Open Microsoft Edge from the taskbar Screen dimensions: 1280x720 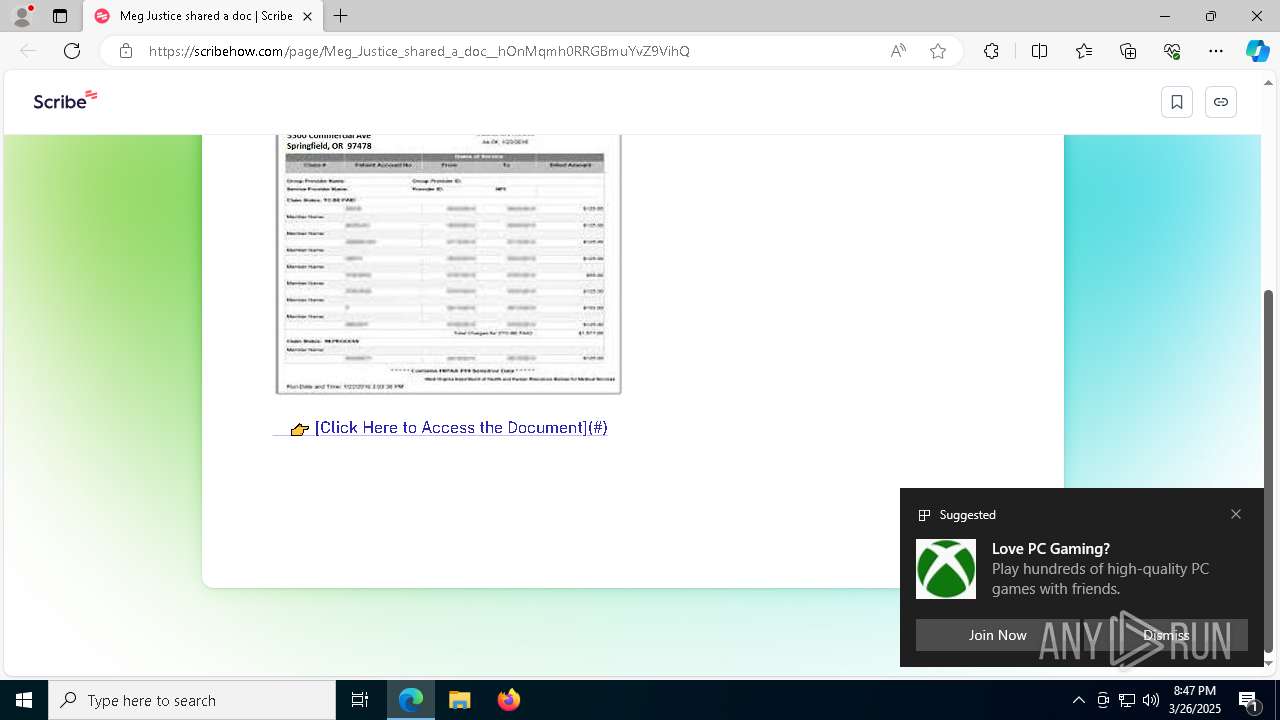pyautogui.click(x=411, y=700)
